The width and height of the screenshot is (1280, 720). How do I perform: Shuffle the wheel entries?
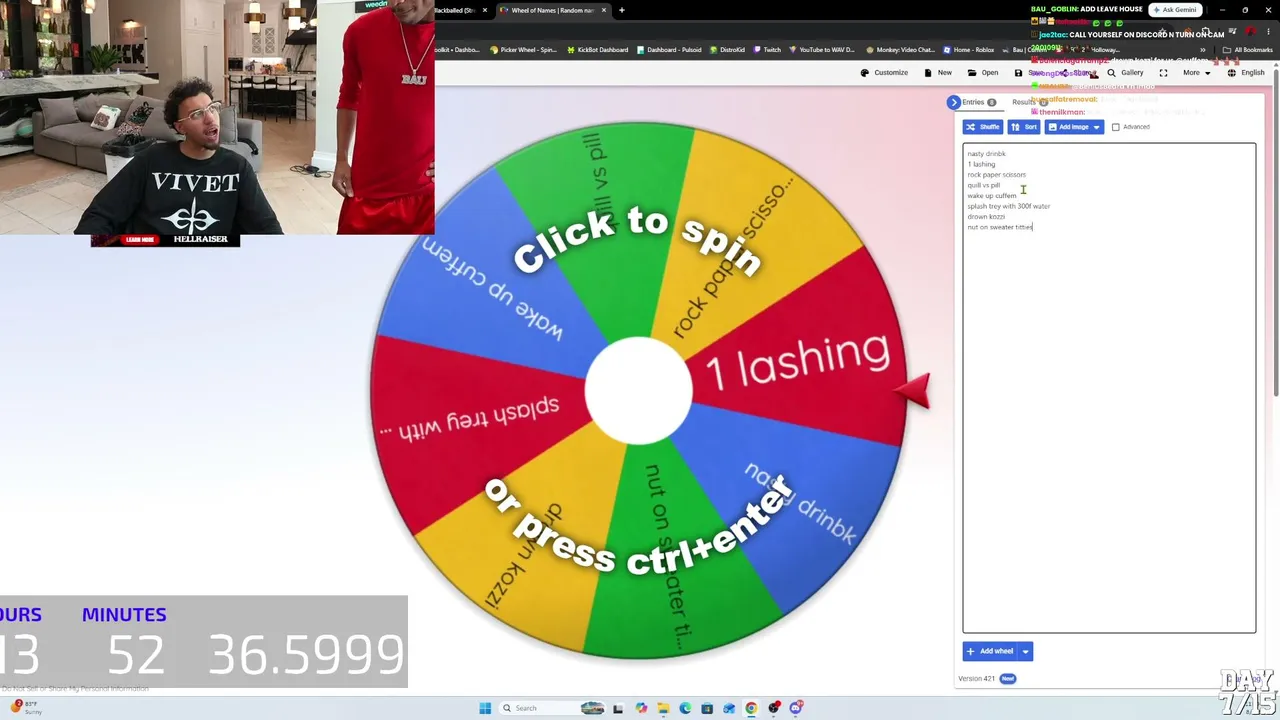982,127
